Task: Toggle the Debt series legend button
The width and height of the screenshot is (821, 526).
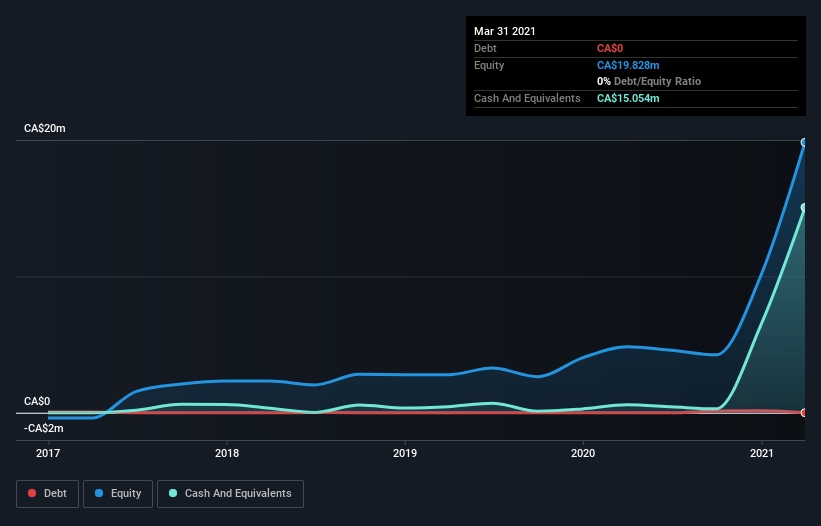Action: (x=48, y=494)
